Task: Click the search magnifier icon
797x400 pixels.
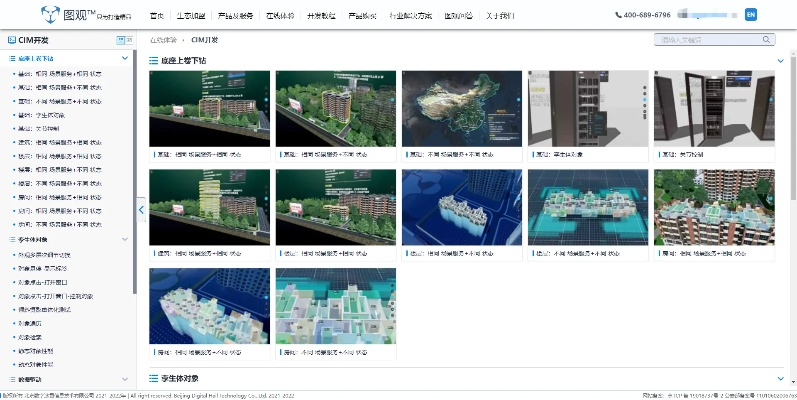Action: (x=767, y=40)
